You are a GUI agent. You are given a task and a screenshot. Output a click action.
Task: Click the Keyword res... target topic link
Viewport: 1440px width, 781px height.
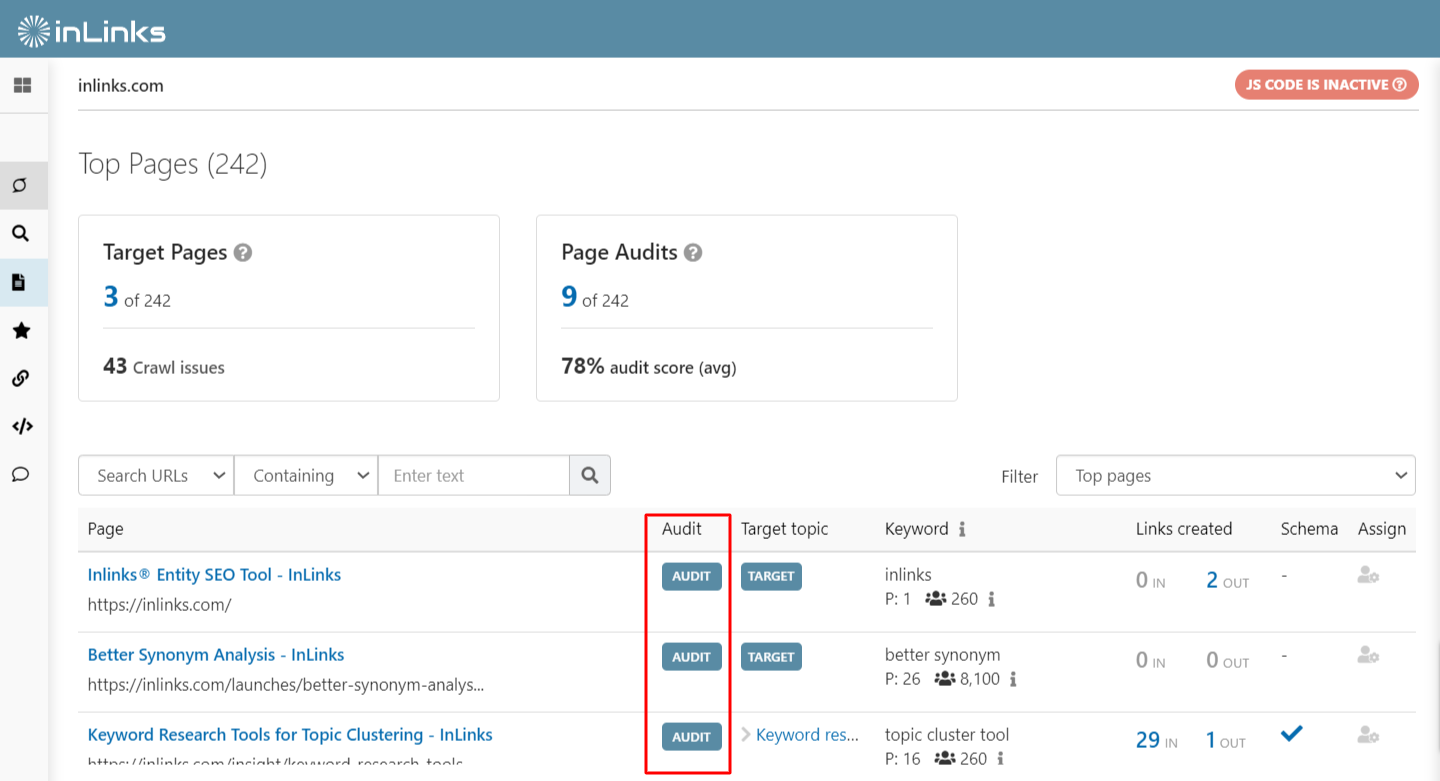(807, 735)
